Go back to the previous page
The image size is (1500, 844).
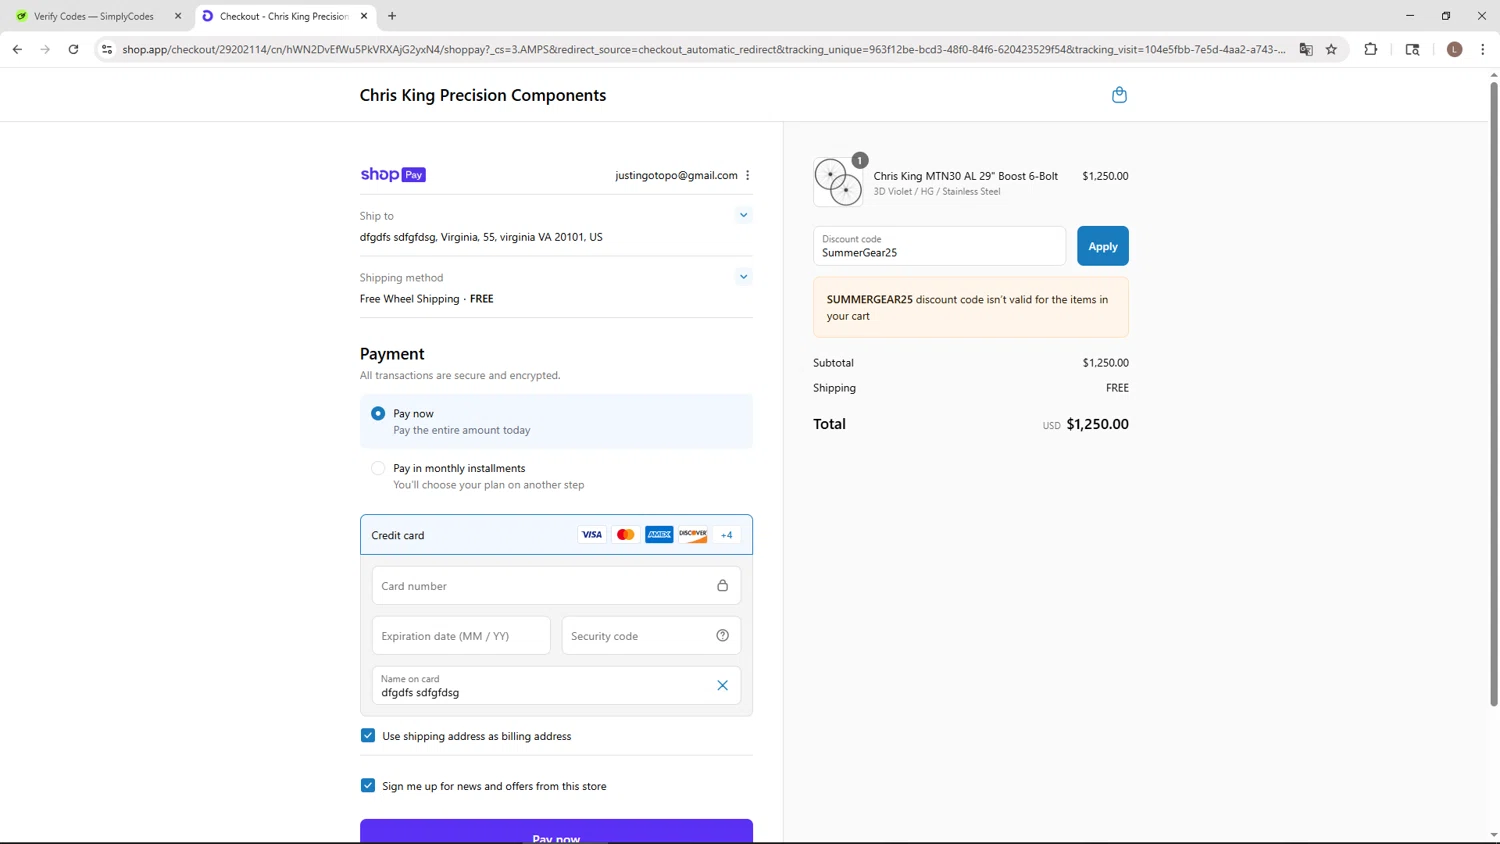point(17,49)
